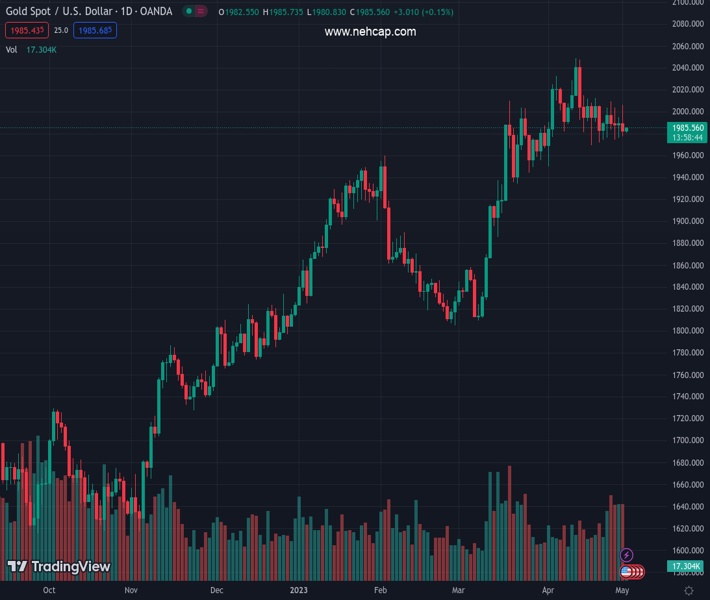The height and width of the screenshot is (600, 710).
Task: Click the 2023 label on time axis
Action: [x=300, y=591]
